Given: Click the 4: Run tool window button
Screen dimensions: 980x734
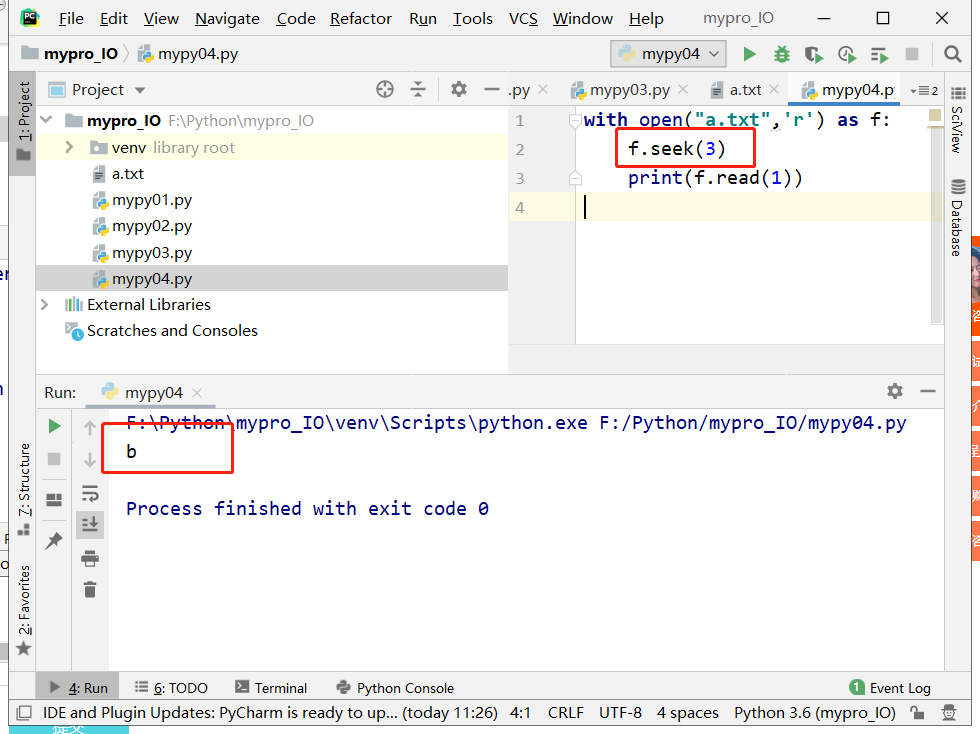Looking at the screenshot, I should [x=79, y=688].
